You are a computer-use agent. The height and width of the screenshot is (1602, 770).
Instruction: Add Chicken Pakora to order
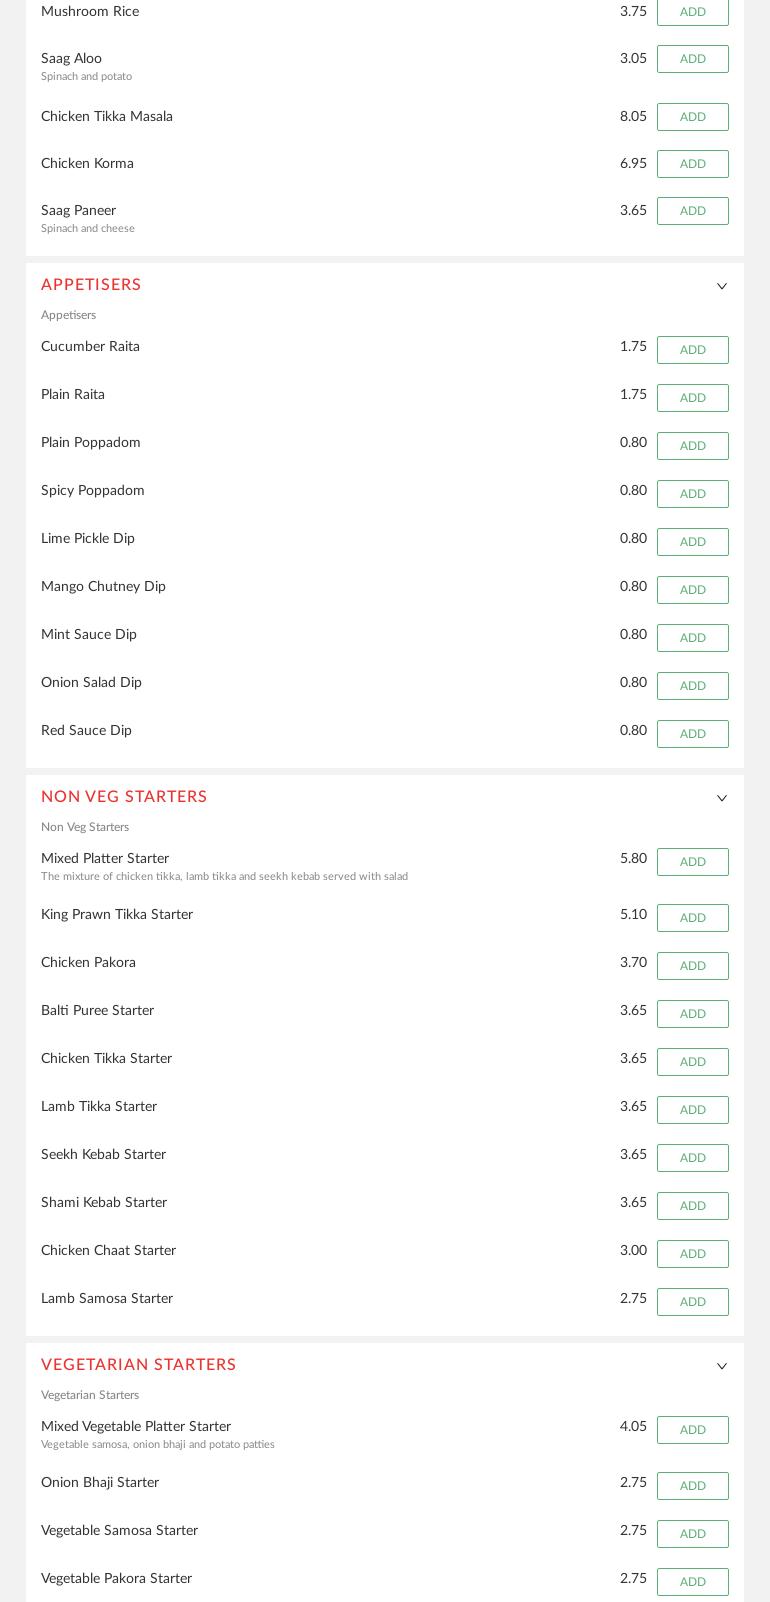pyautogui.click(x=693, y=966)
